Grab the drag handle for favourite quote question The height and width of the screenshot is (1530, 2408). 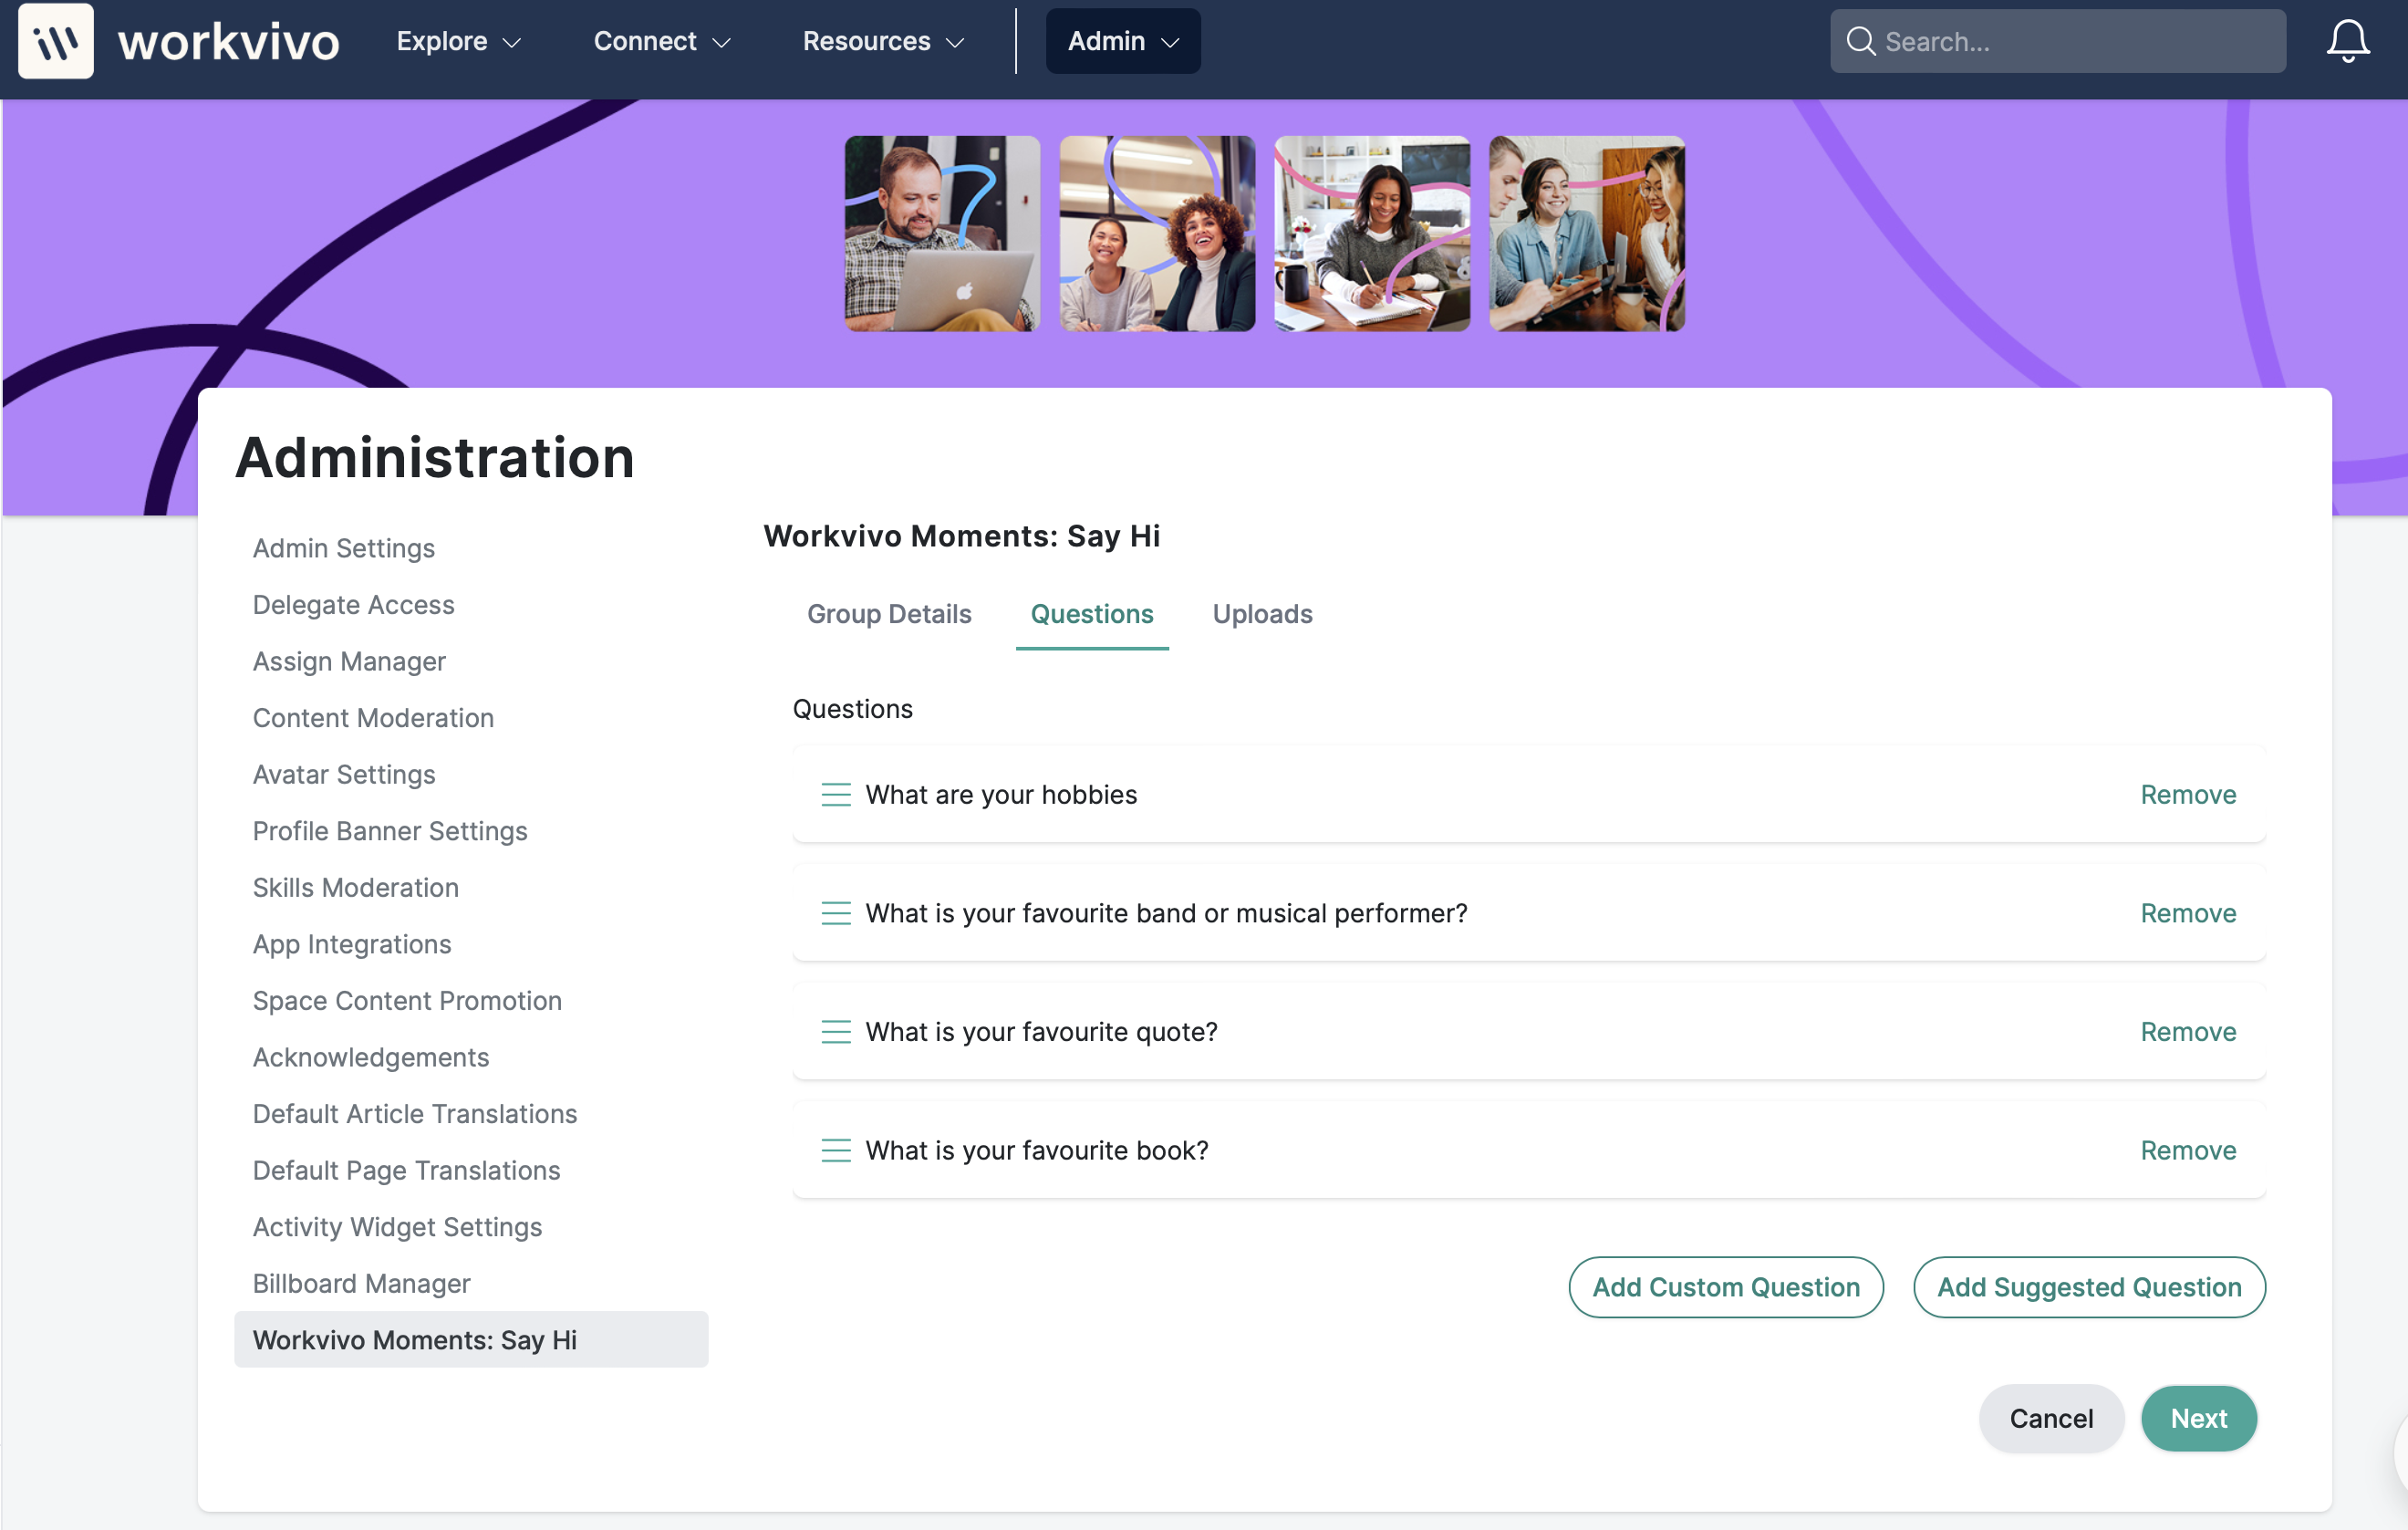click(x=836, y=1031)
